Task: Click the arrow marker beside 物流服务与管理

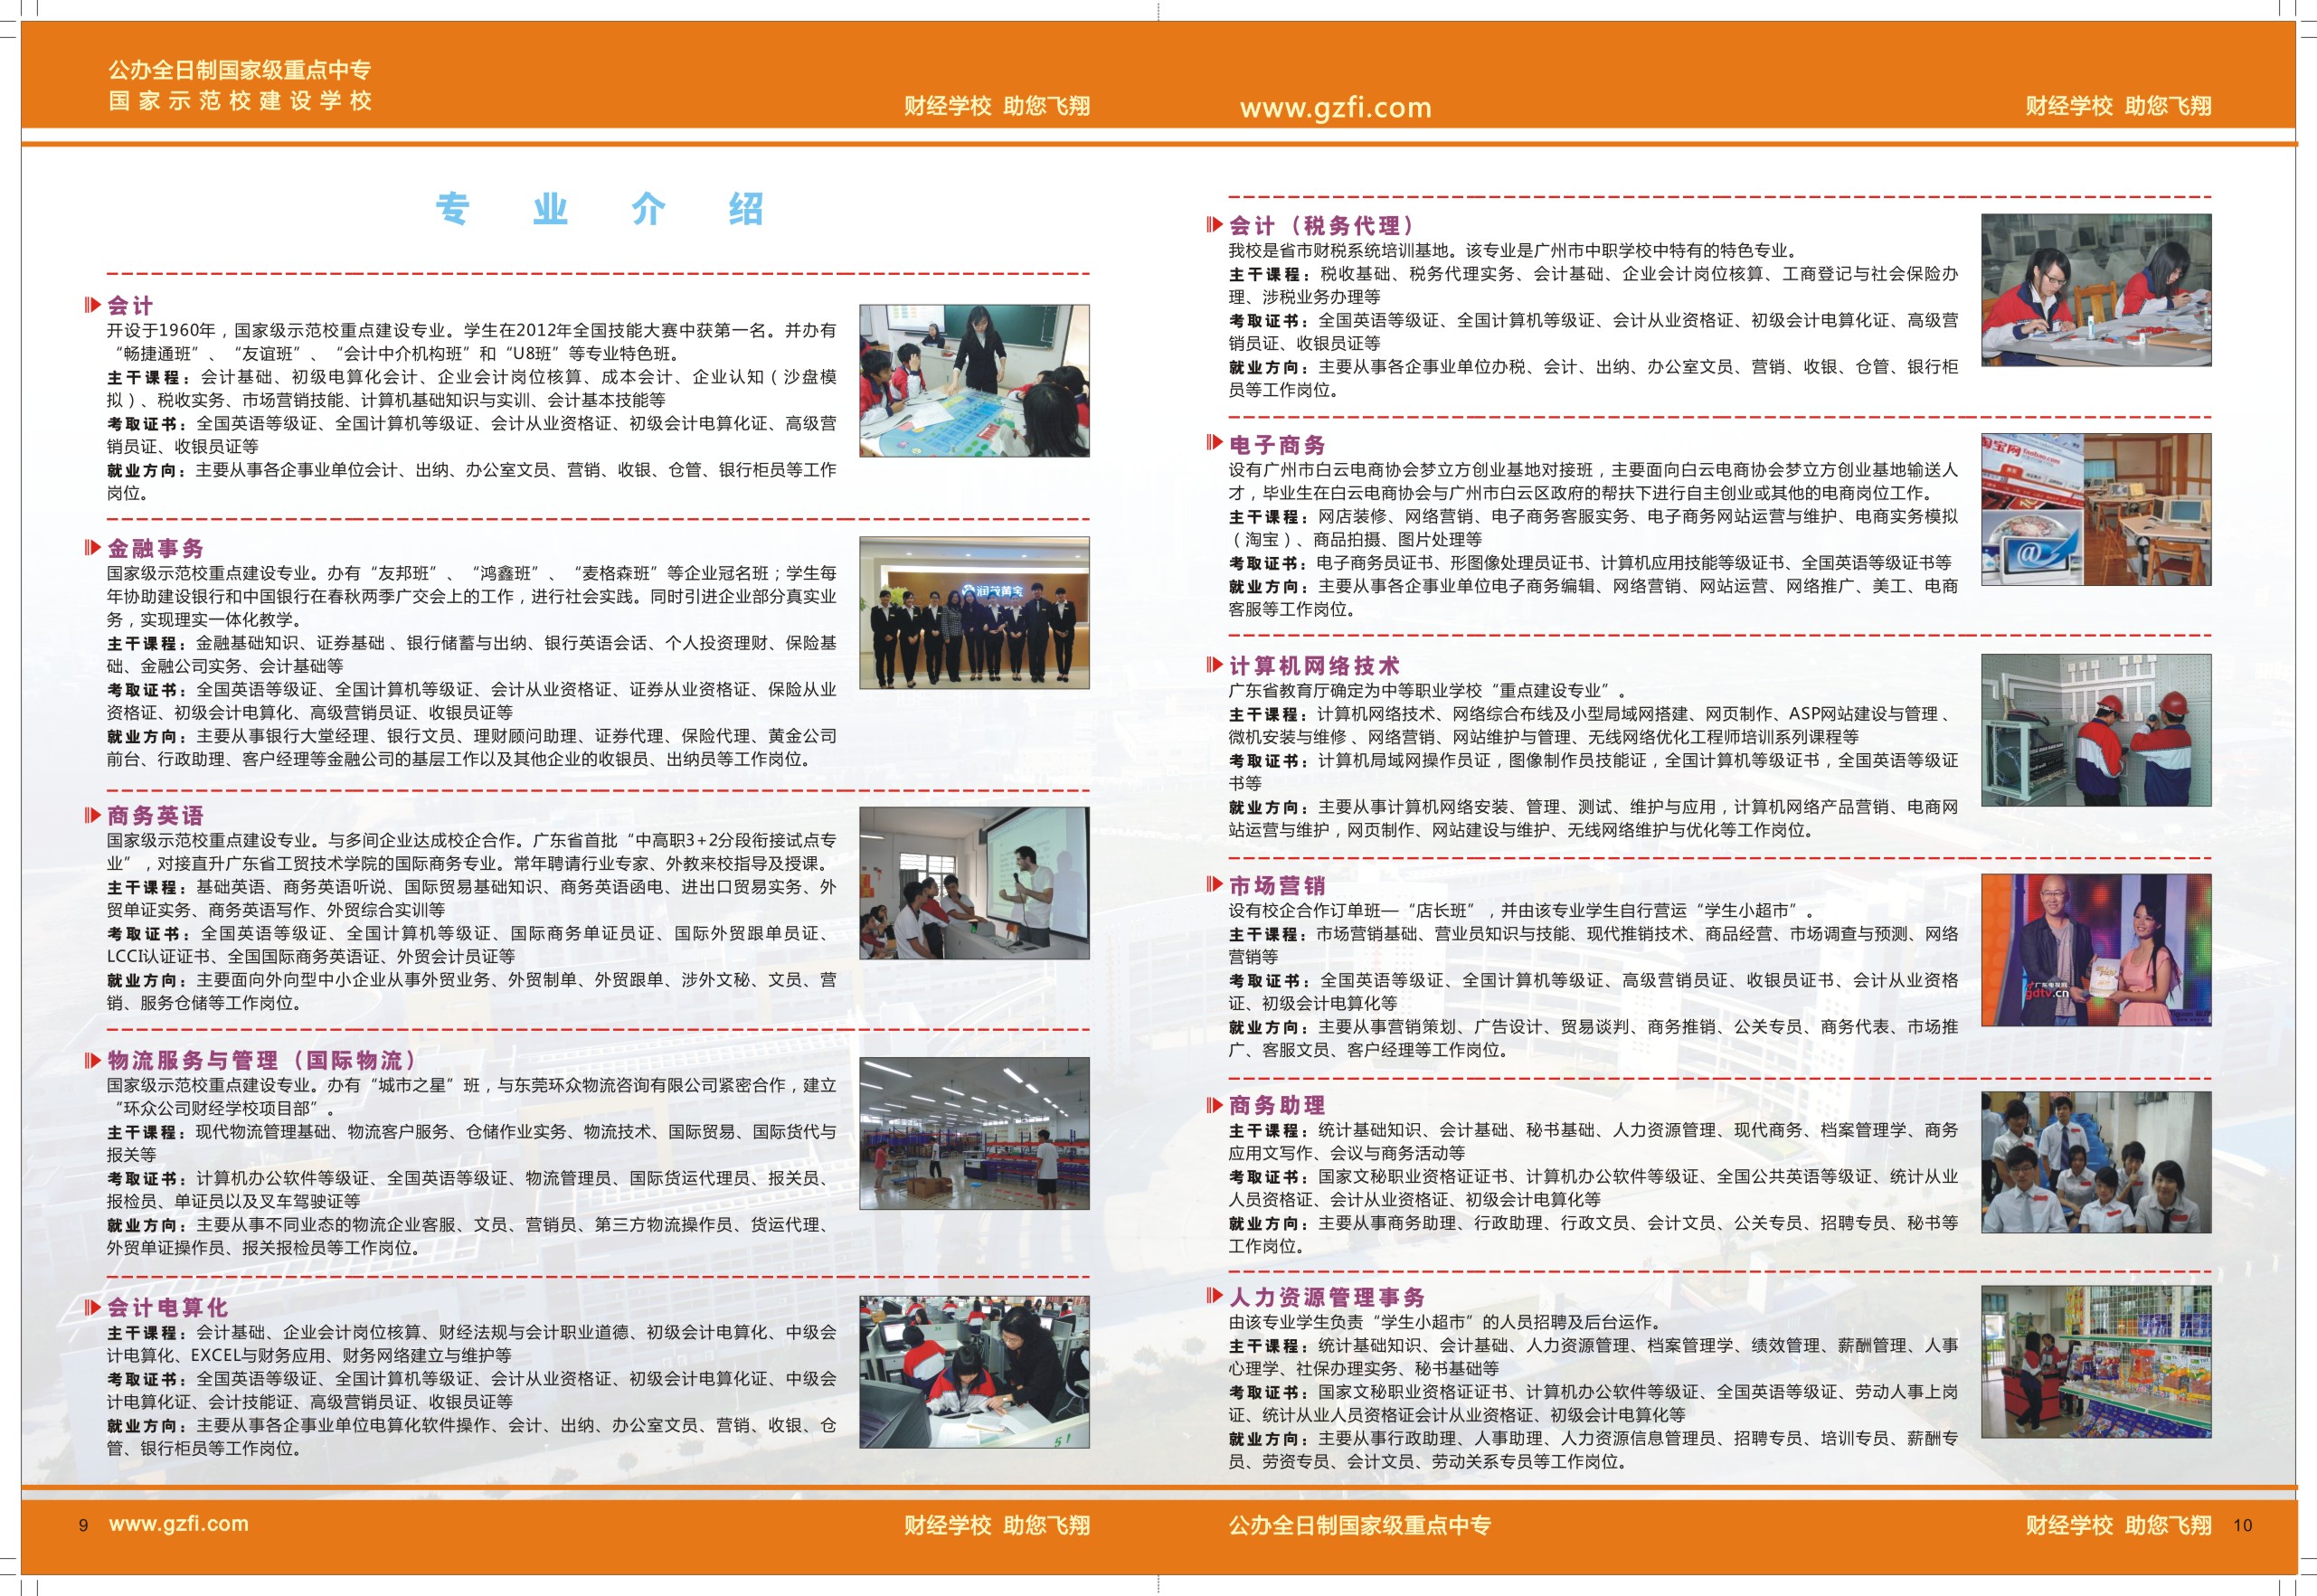Action: (93, 1060)
